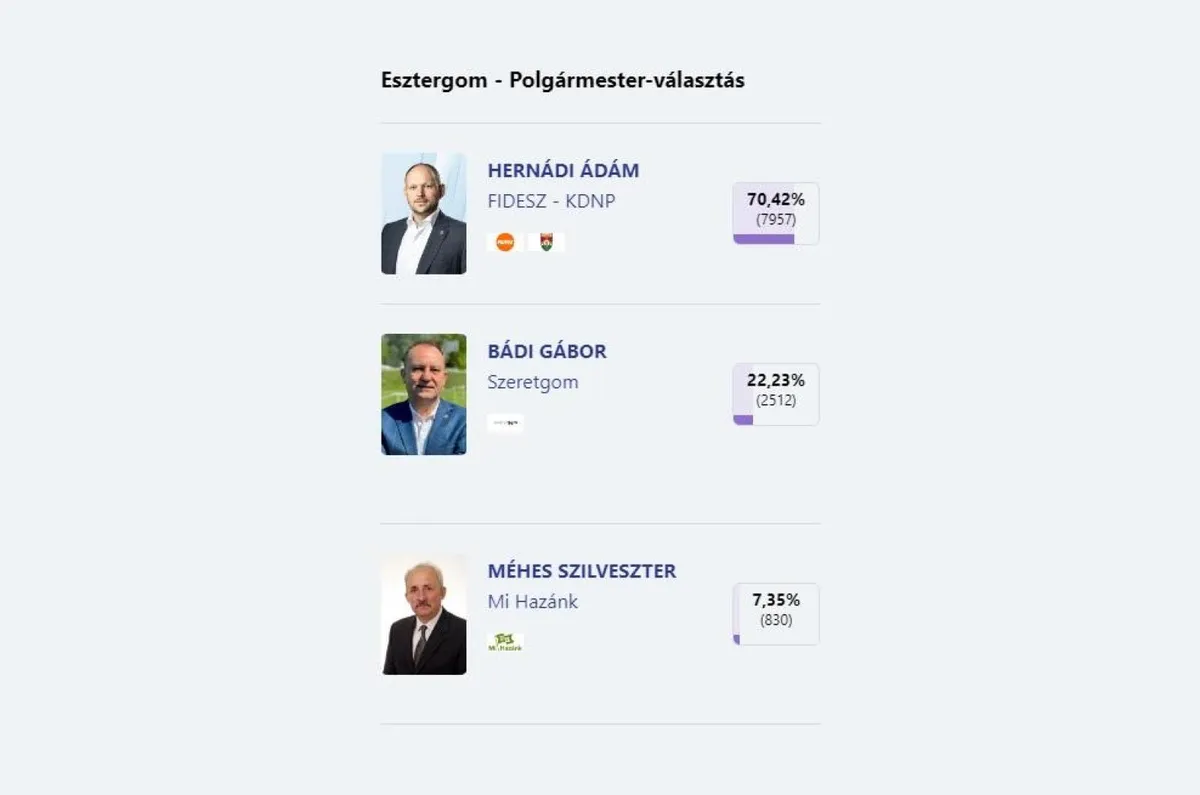Select the MÉHES SZILVESZTER name link
Screen dimensions: 1200x795
[x=582, y=571]
